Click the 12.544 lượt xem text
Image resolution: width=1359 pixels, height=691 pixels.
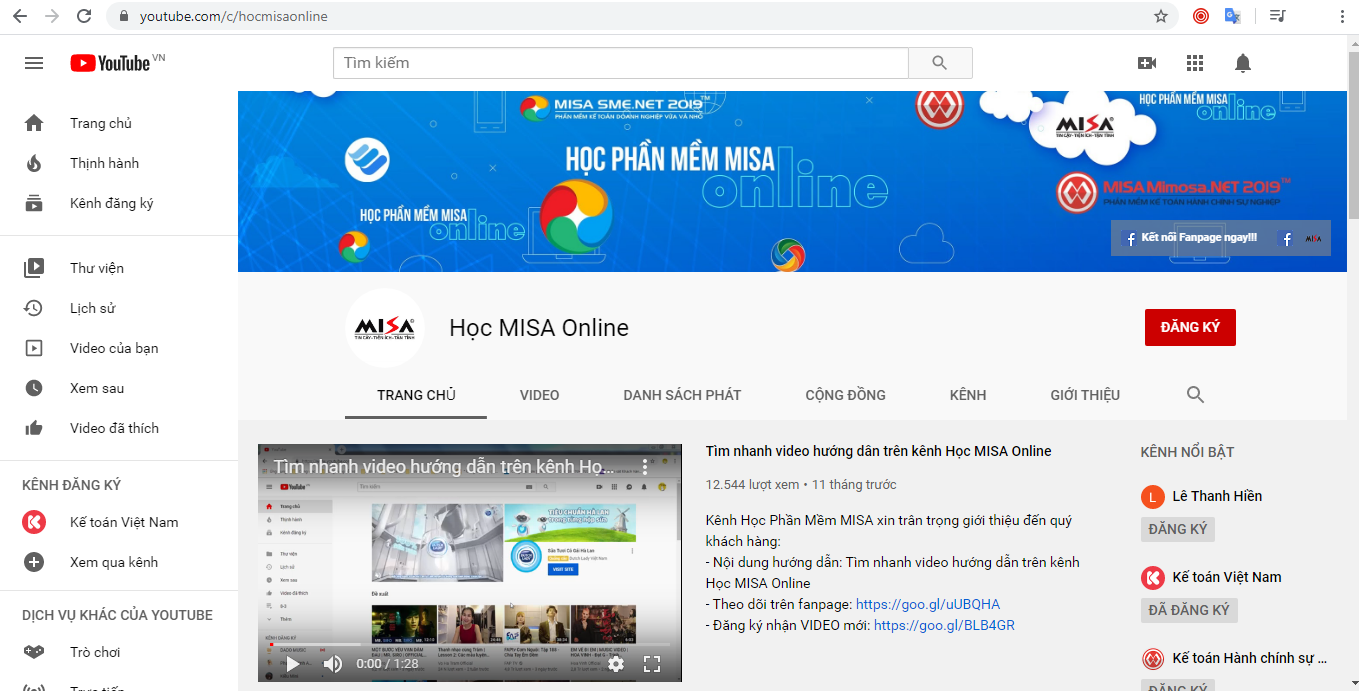point(752,484)
